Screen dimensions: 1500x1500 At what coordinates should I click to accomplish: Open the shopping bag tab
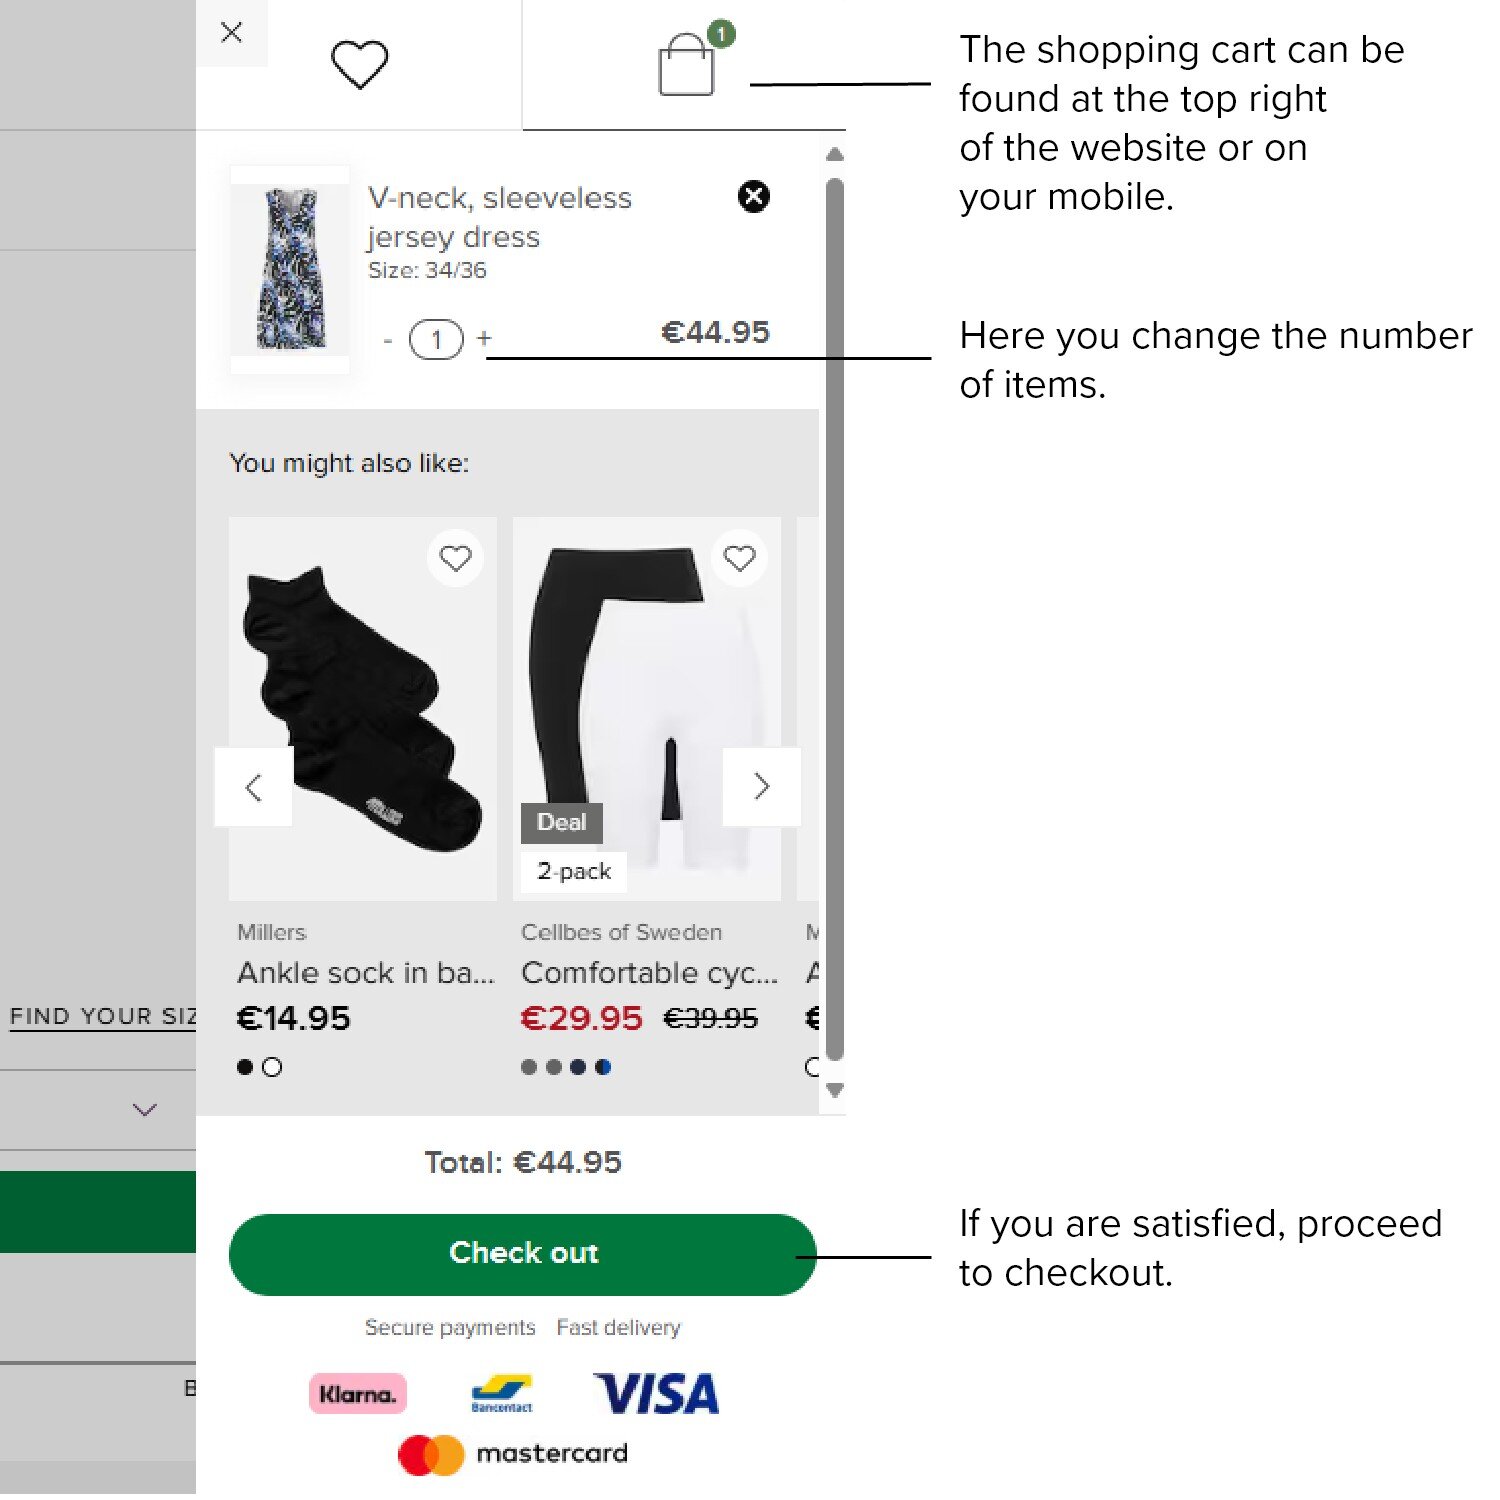[x=686, y=66]
